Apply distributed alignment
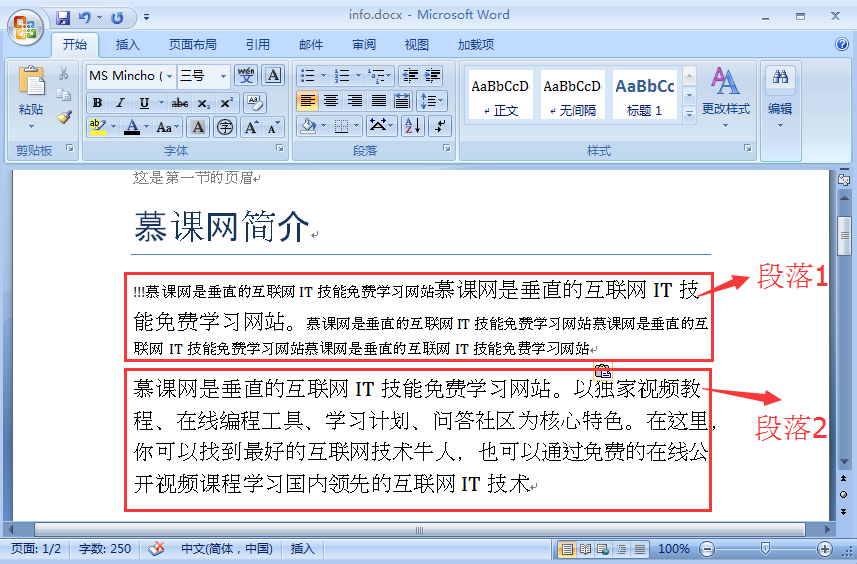This screenshot has width=857, height=564. 402,101
